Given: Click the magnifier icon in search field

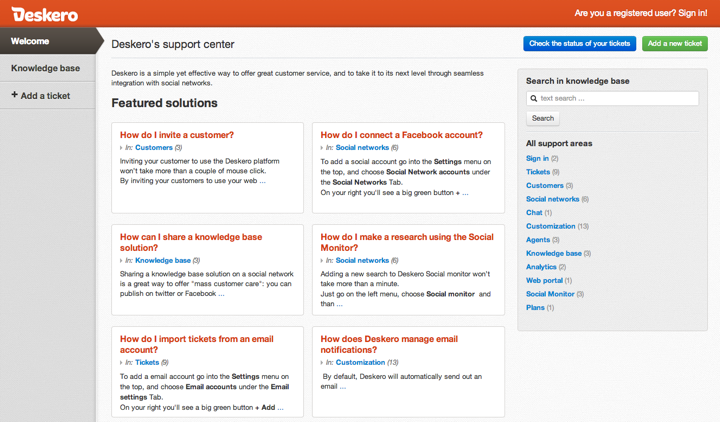Looking at the screenshot, I should pyautogui.click(x=534, y=98).
